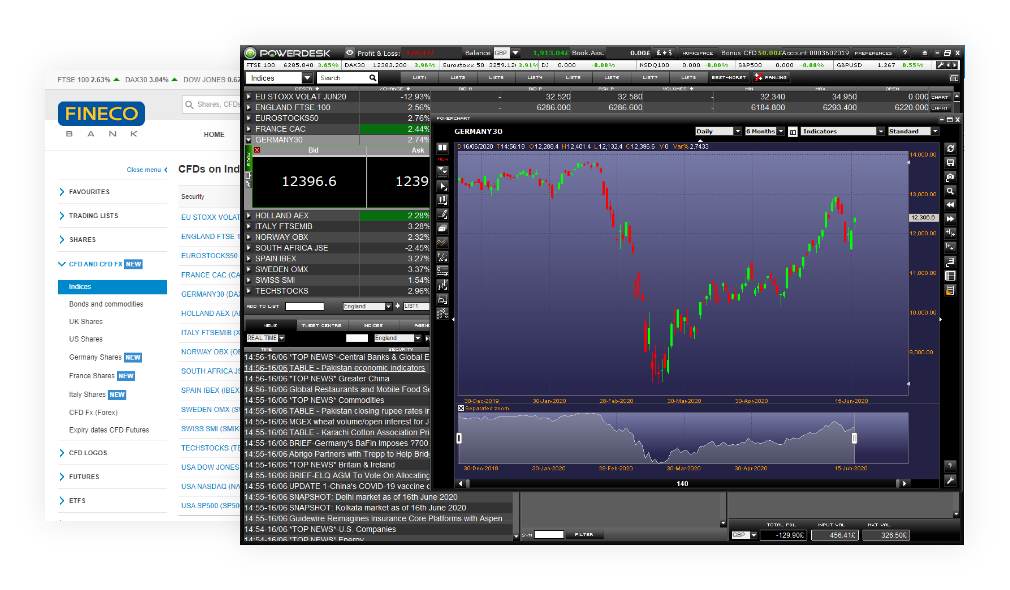Select the line drawing tool on chart toolbar
This screenshot has height=590, width=1010.
[443, 214]
